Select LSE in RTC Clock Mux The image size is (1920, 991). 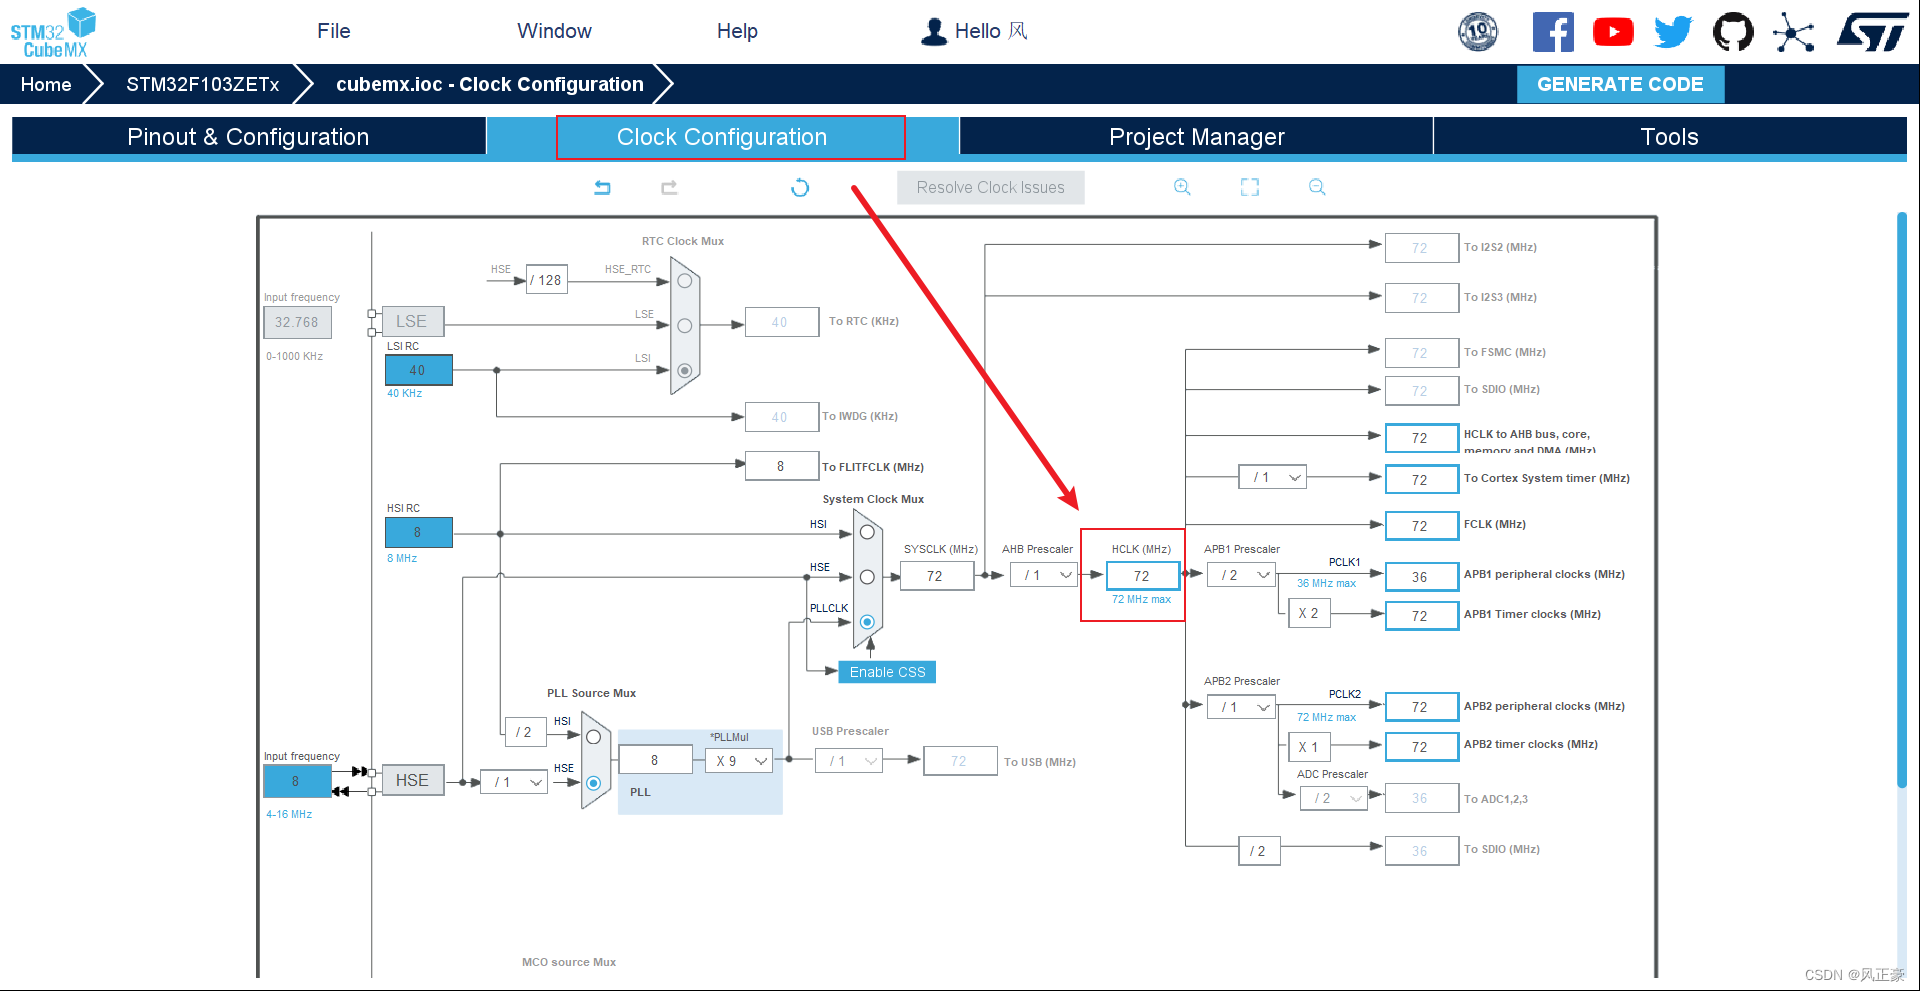685,326
